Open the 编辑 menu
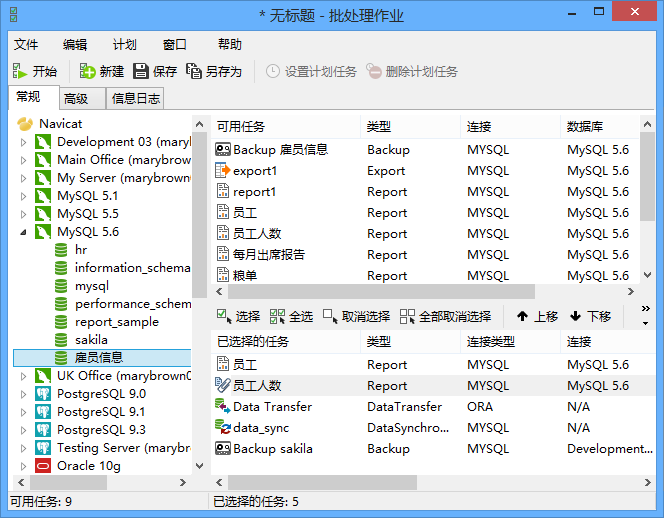Viewport: 664px width, 518px height. point(75,44)
